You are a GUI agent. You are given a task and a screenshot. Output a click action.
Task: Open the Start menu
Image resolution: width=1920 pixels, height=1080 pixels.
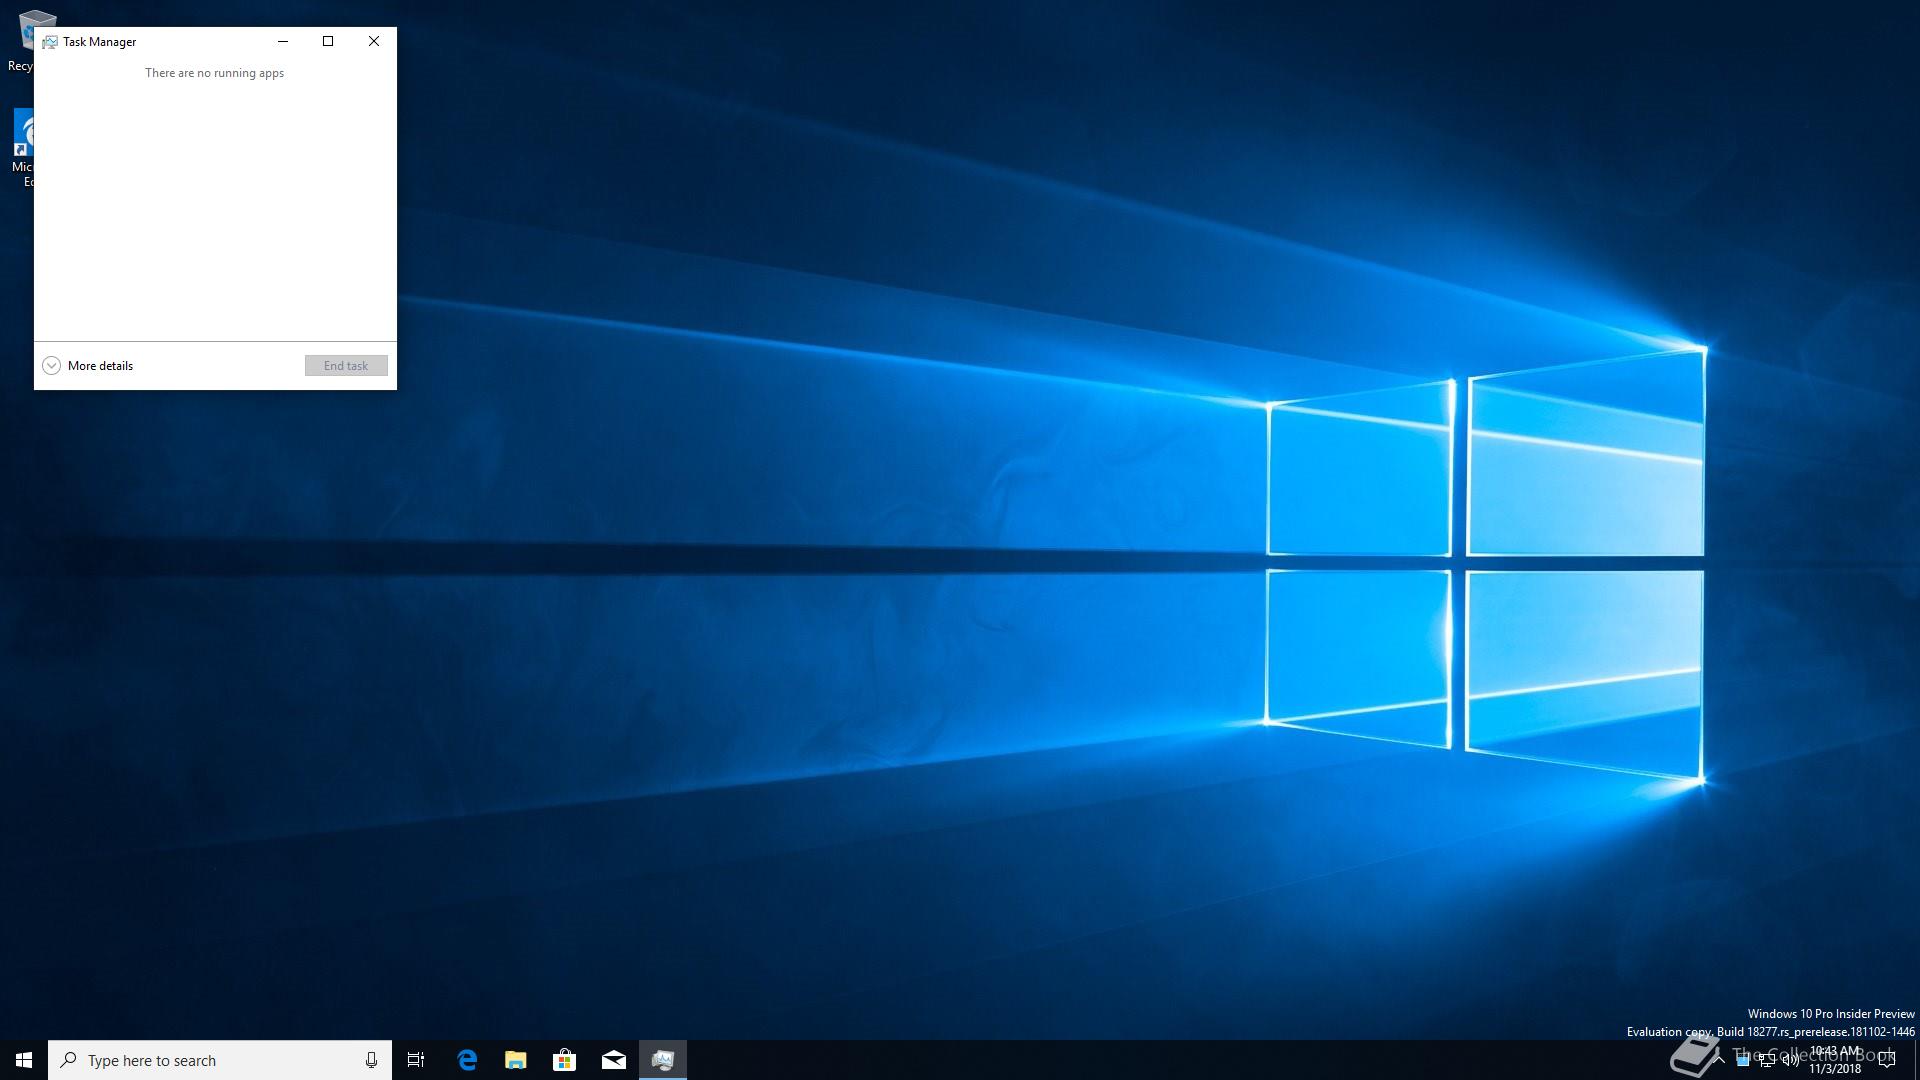24,1060
